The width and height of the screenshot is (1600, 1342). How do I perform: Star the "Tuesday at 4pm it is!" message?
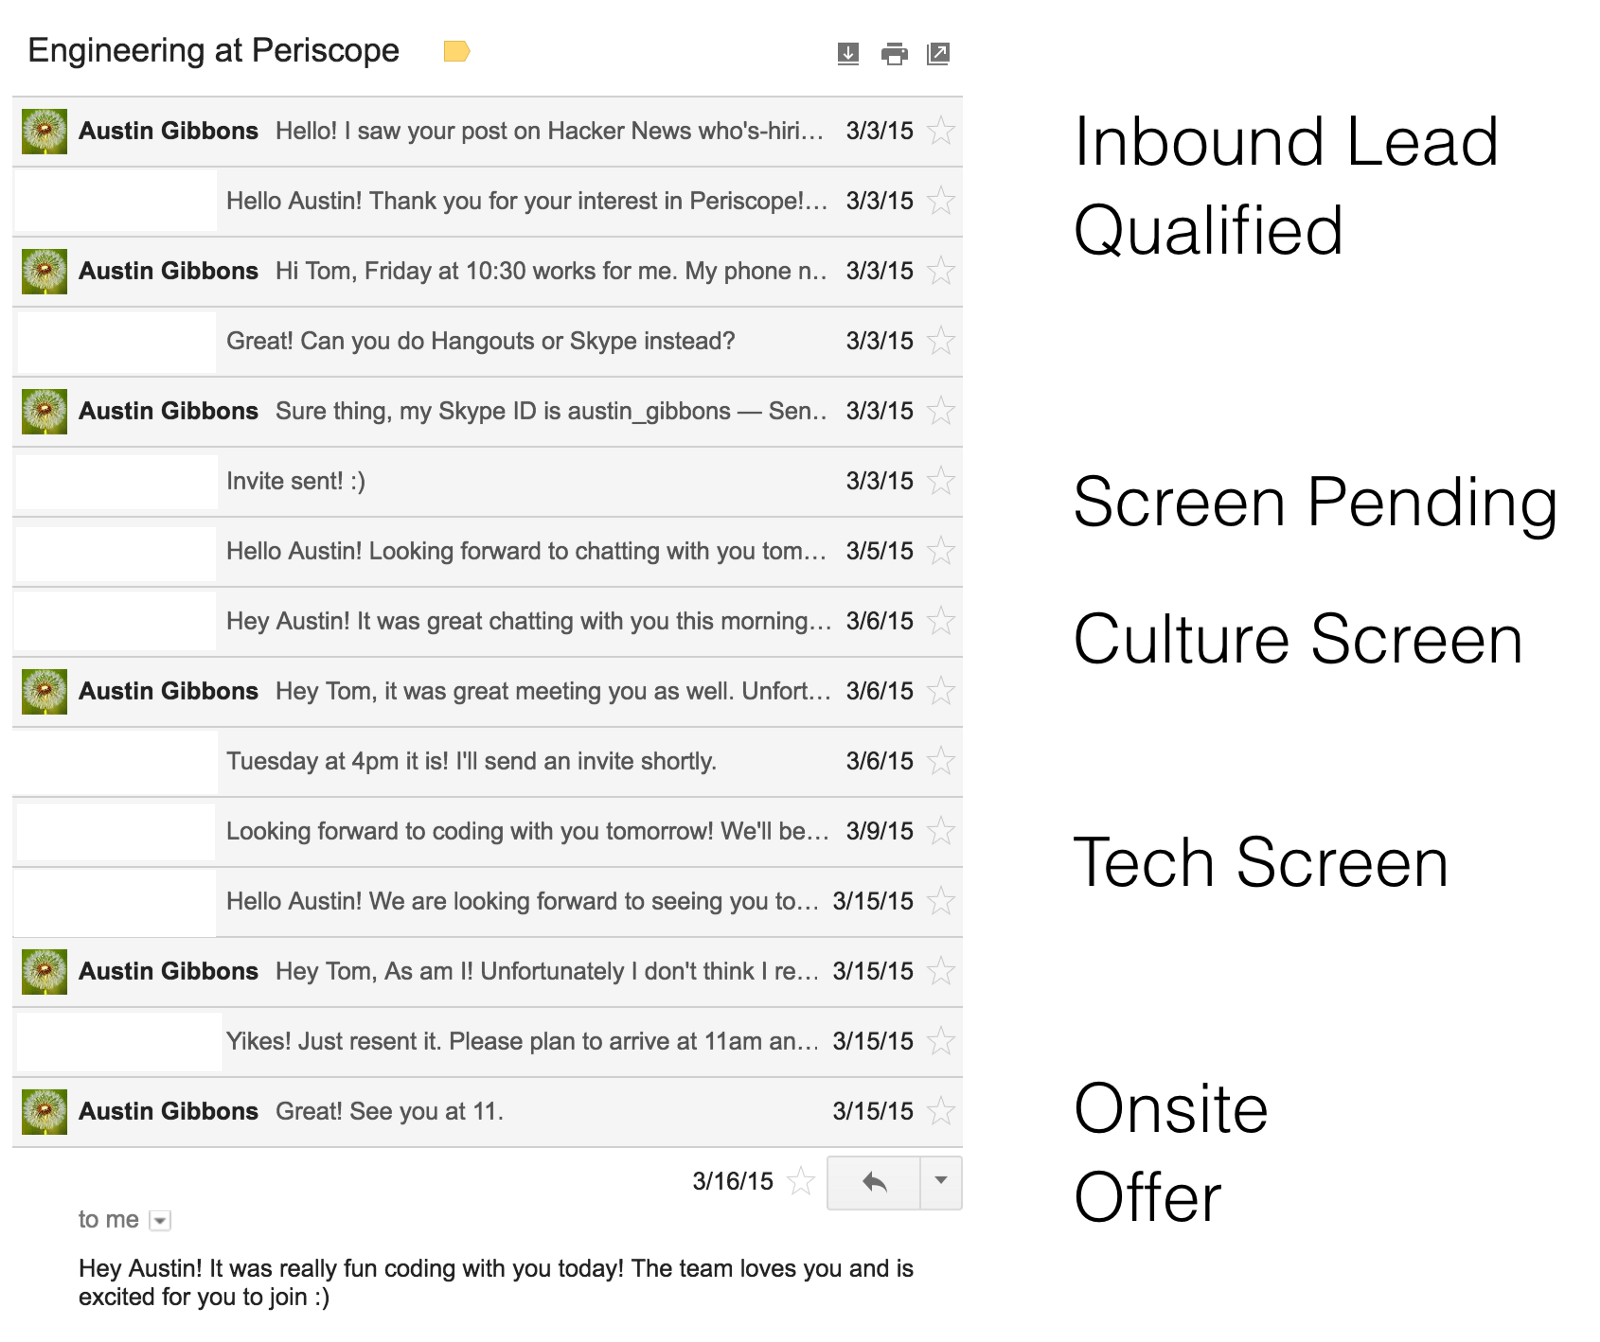[941, 761]
